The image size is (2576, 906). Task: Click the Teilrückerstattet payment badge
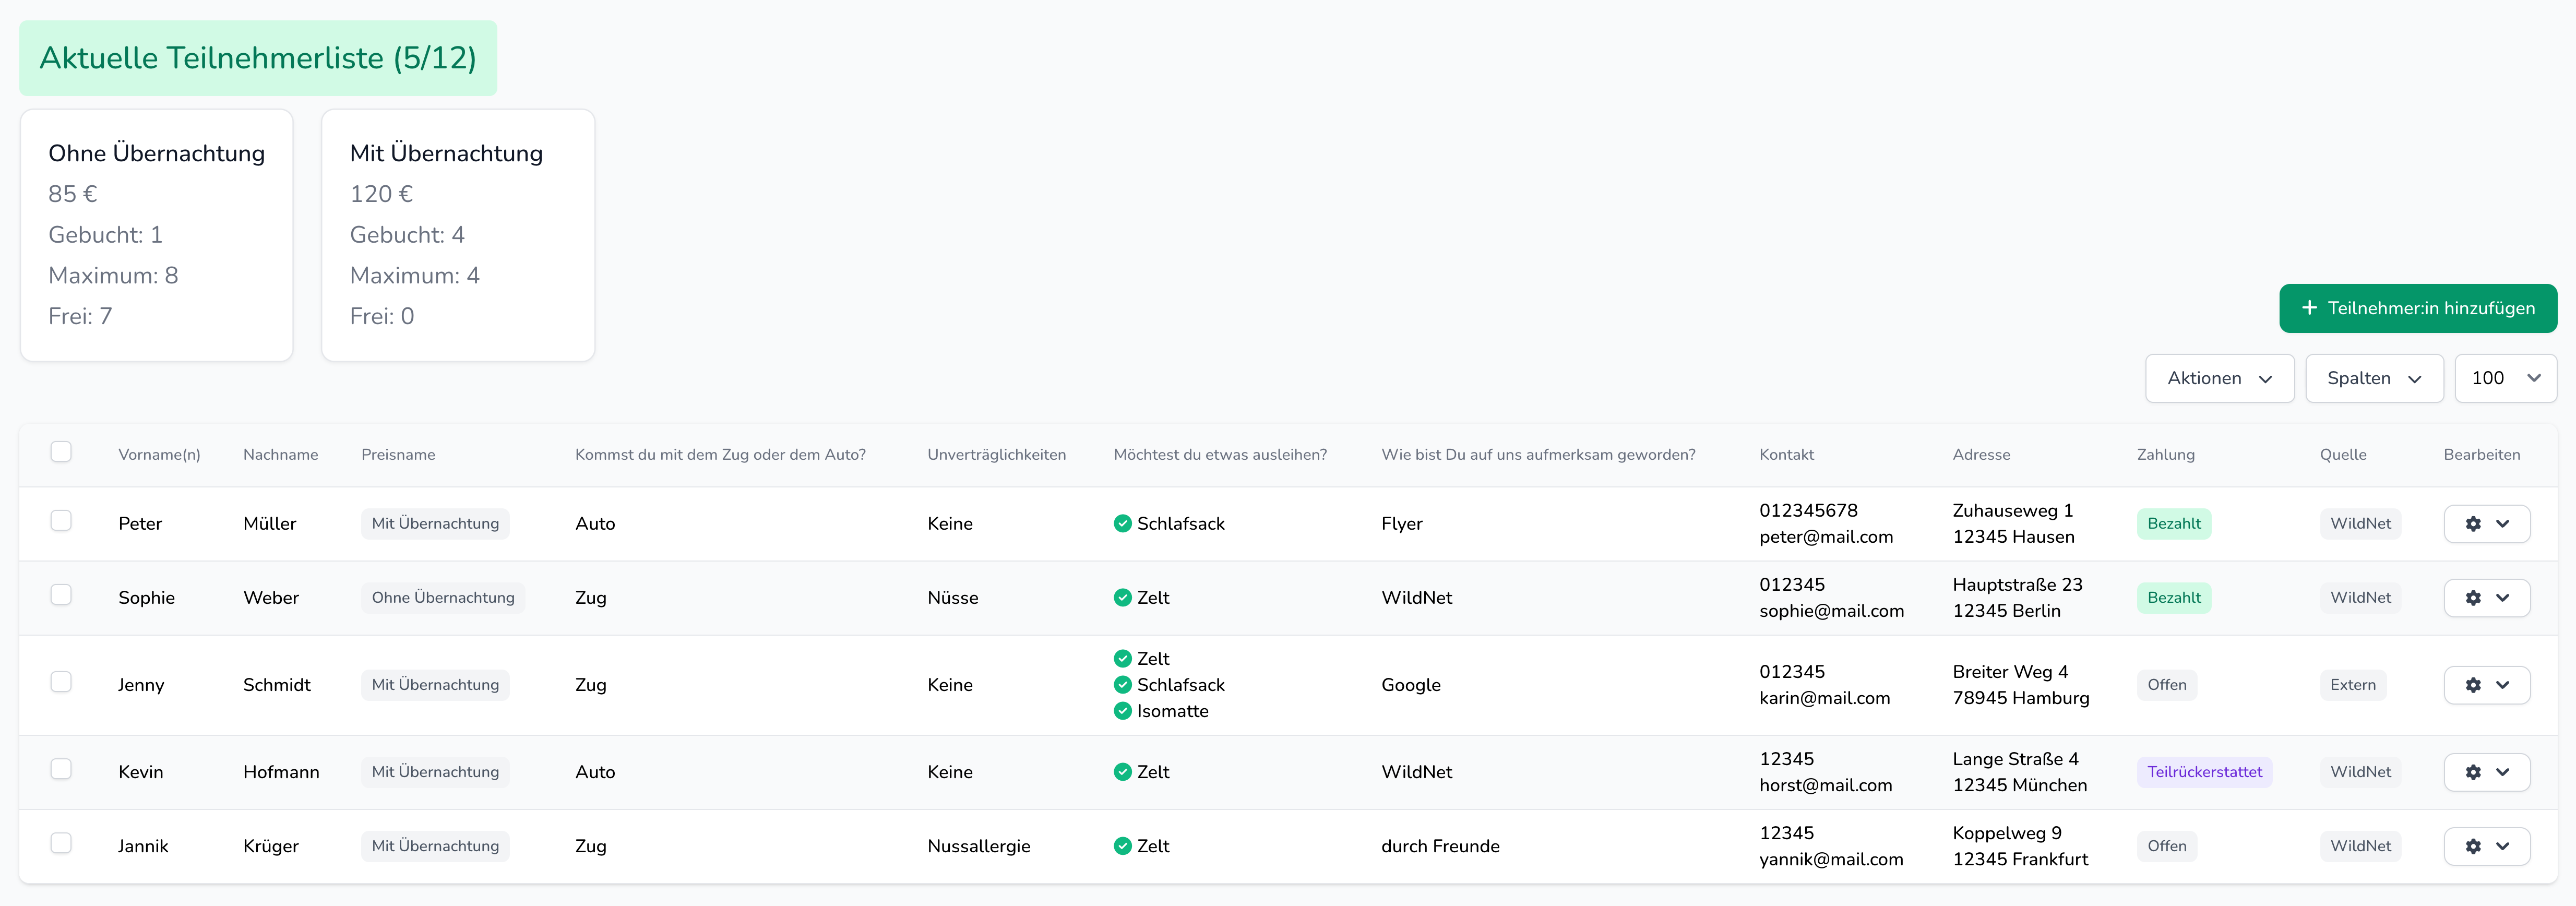pos(2204,772)
